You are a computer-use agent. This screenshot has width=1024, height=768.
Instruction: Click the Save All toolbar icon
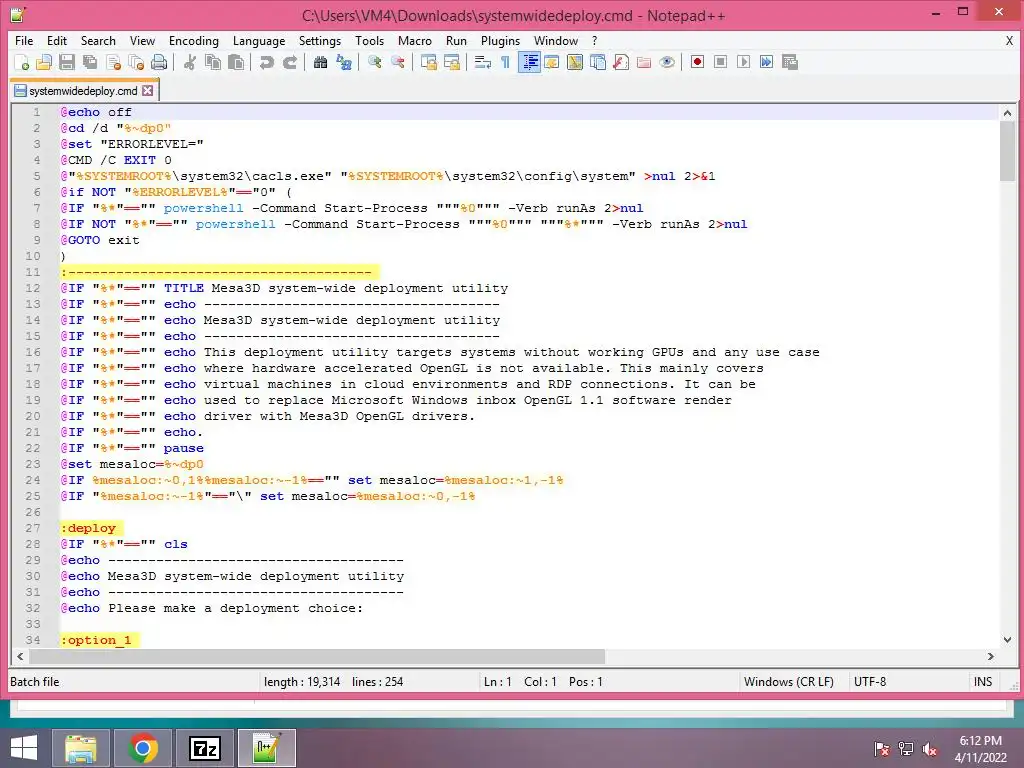[90, 62]
